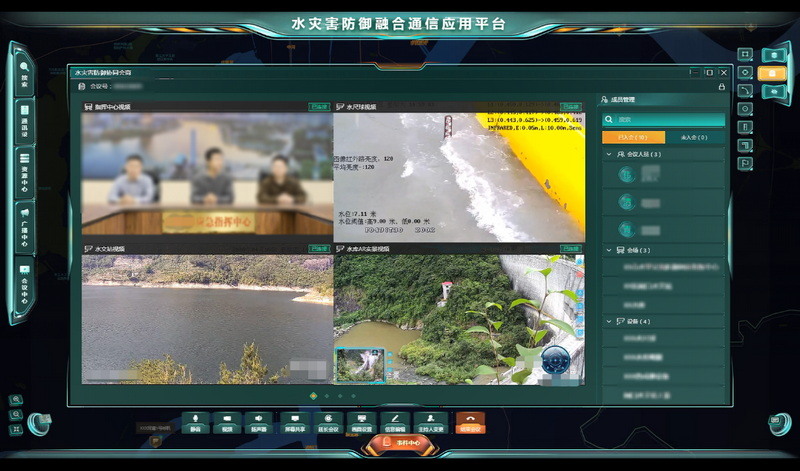
Task: Collapse the 设备 (4) group
Action: click(609, 321)
